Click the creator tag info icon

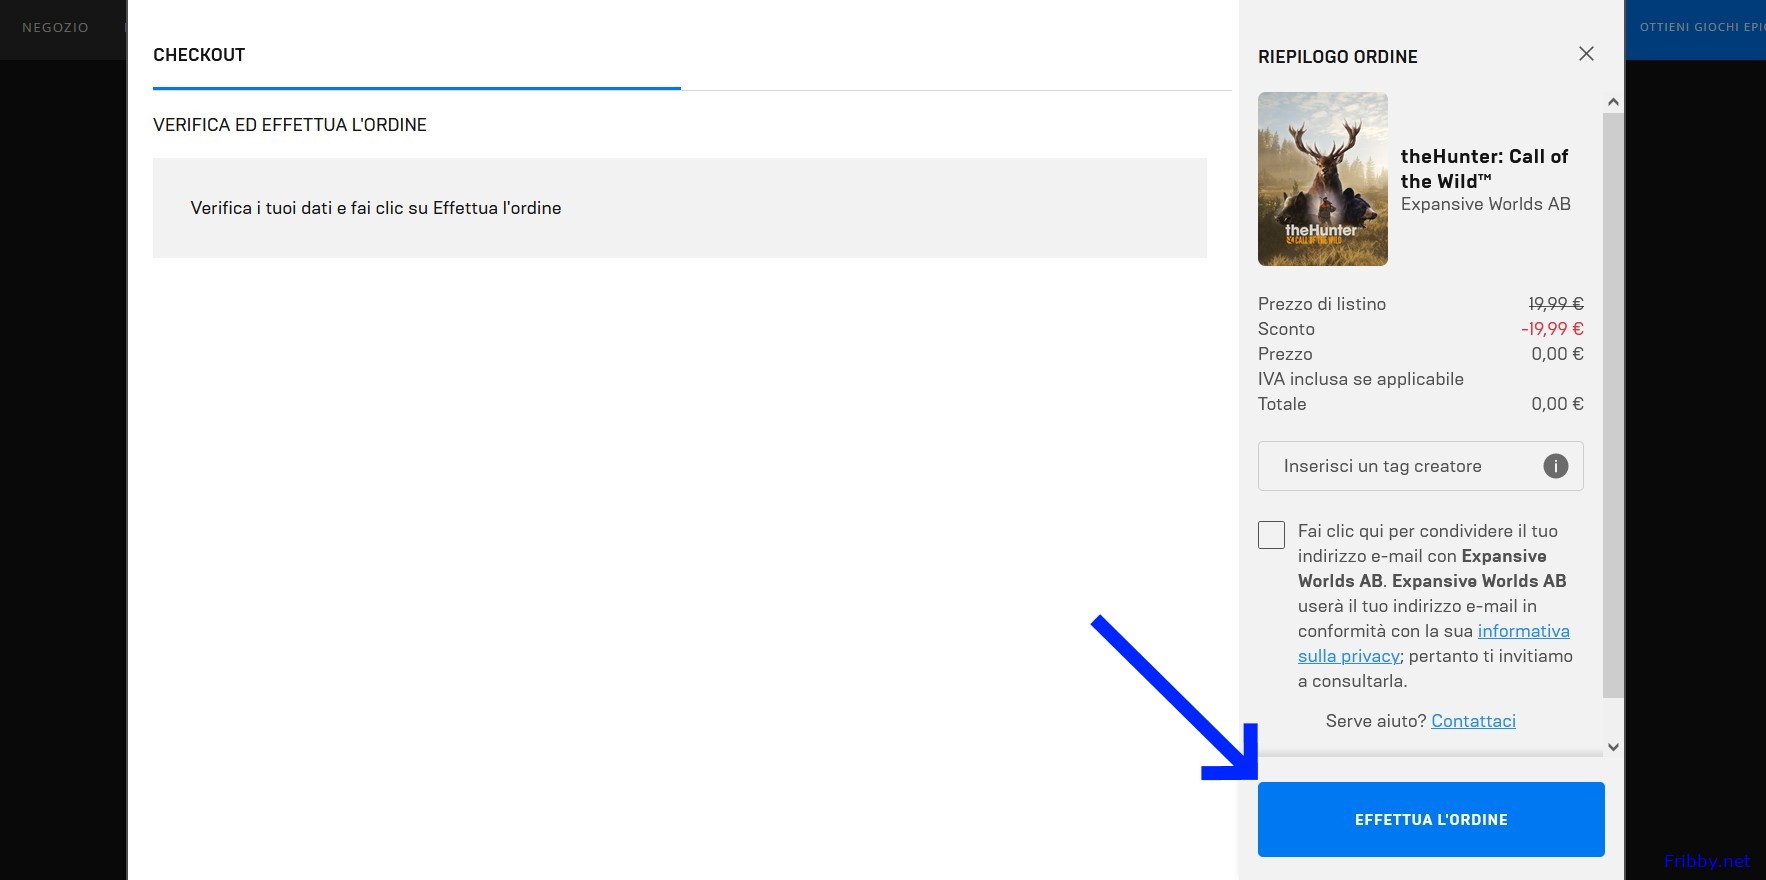coord(1555,466)
